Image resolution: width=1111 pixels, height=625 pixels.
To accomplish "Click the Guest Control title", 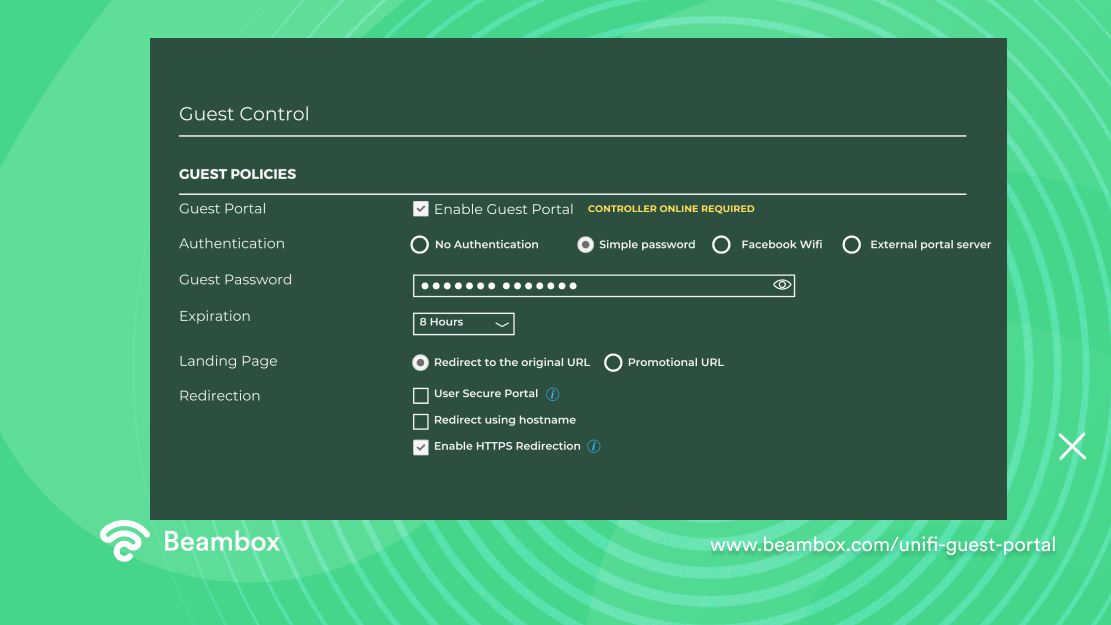I will point(244,114).
